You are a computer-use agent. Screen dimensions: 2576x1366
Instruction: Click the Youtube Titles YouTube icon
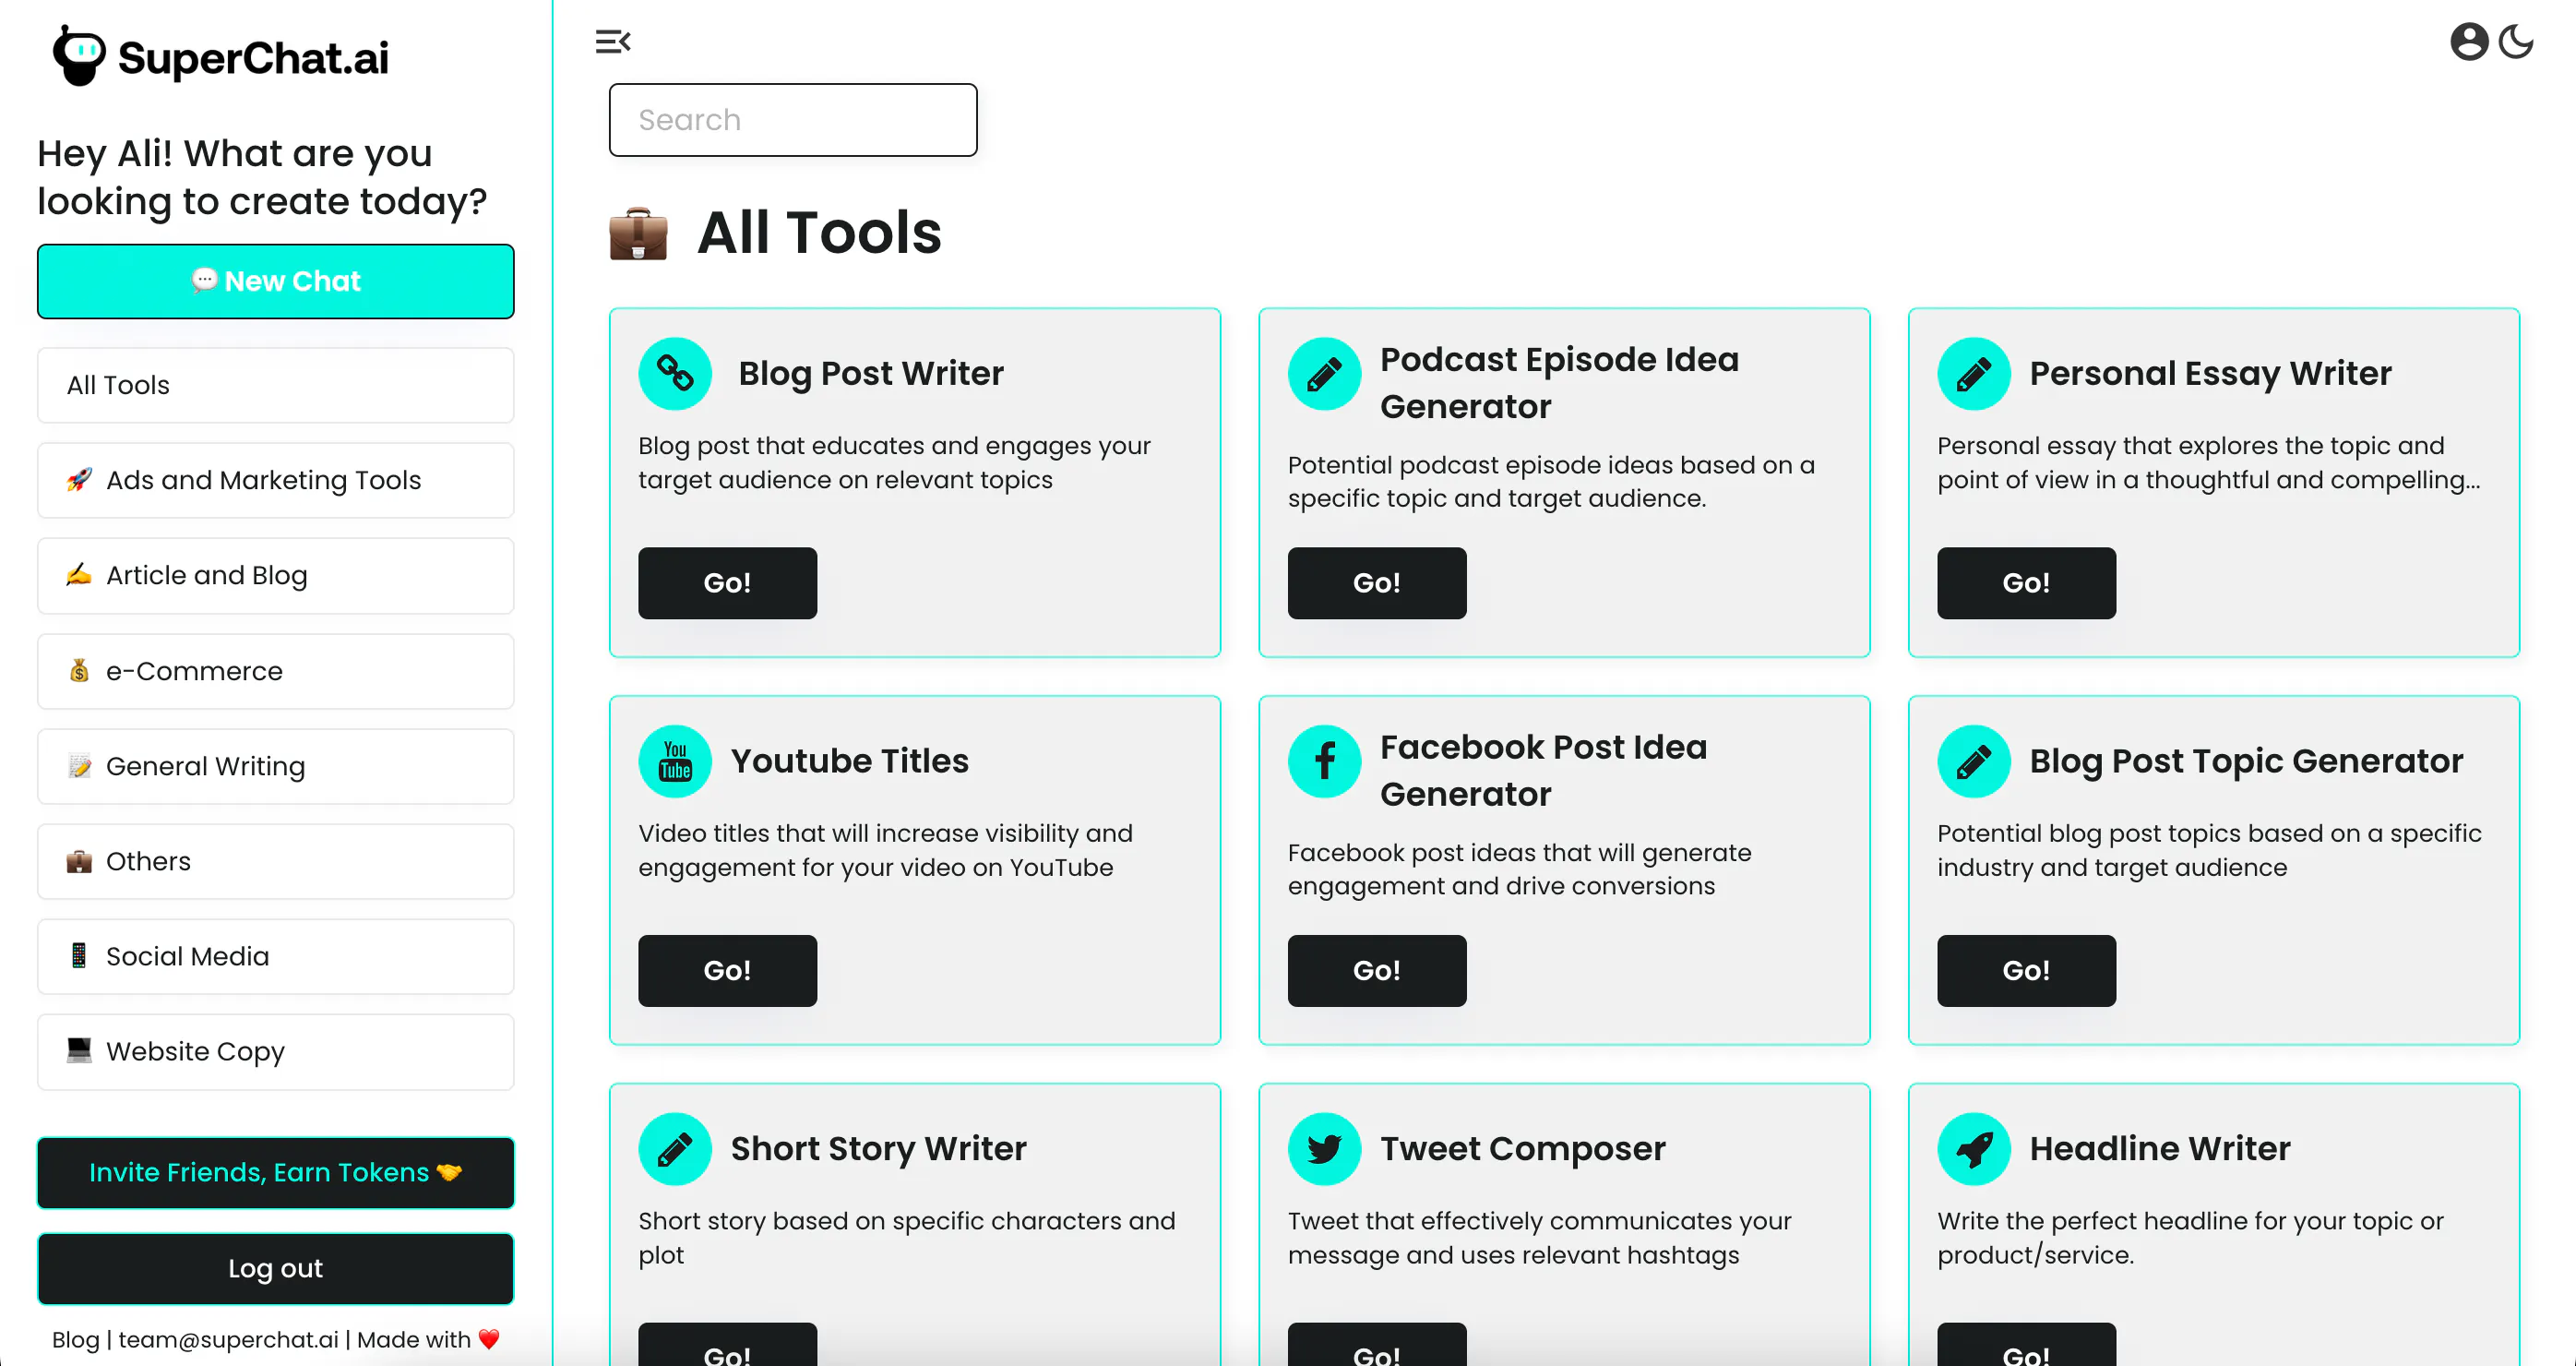tap(675, 761)
